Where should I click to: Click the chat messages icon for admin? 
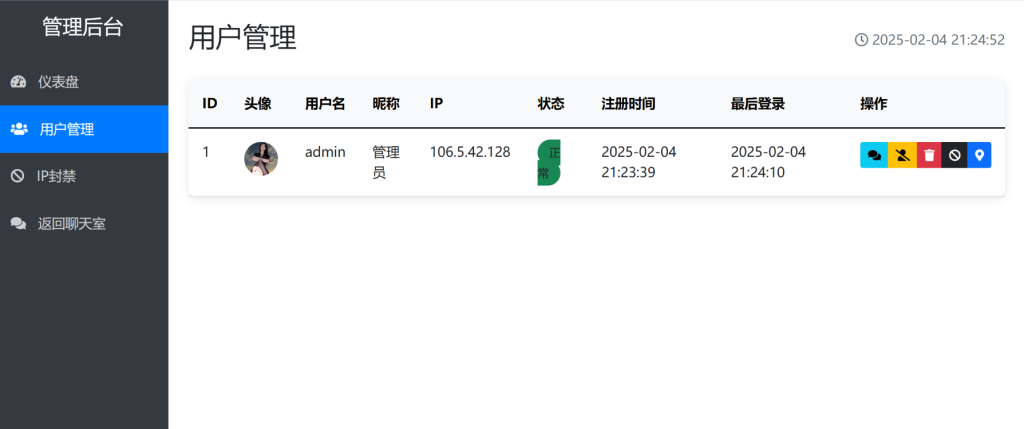point(874,155)
